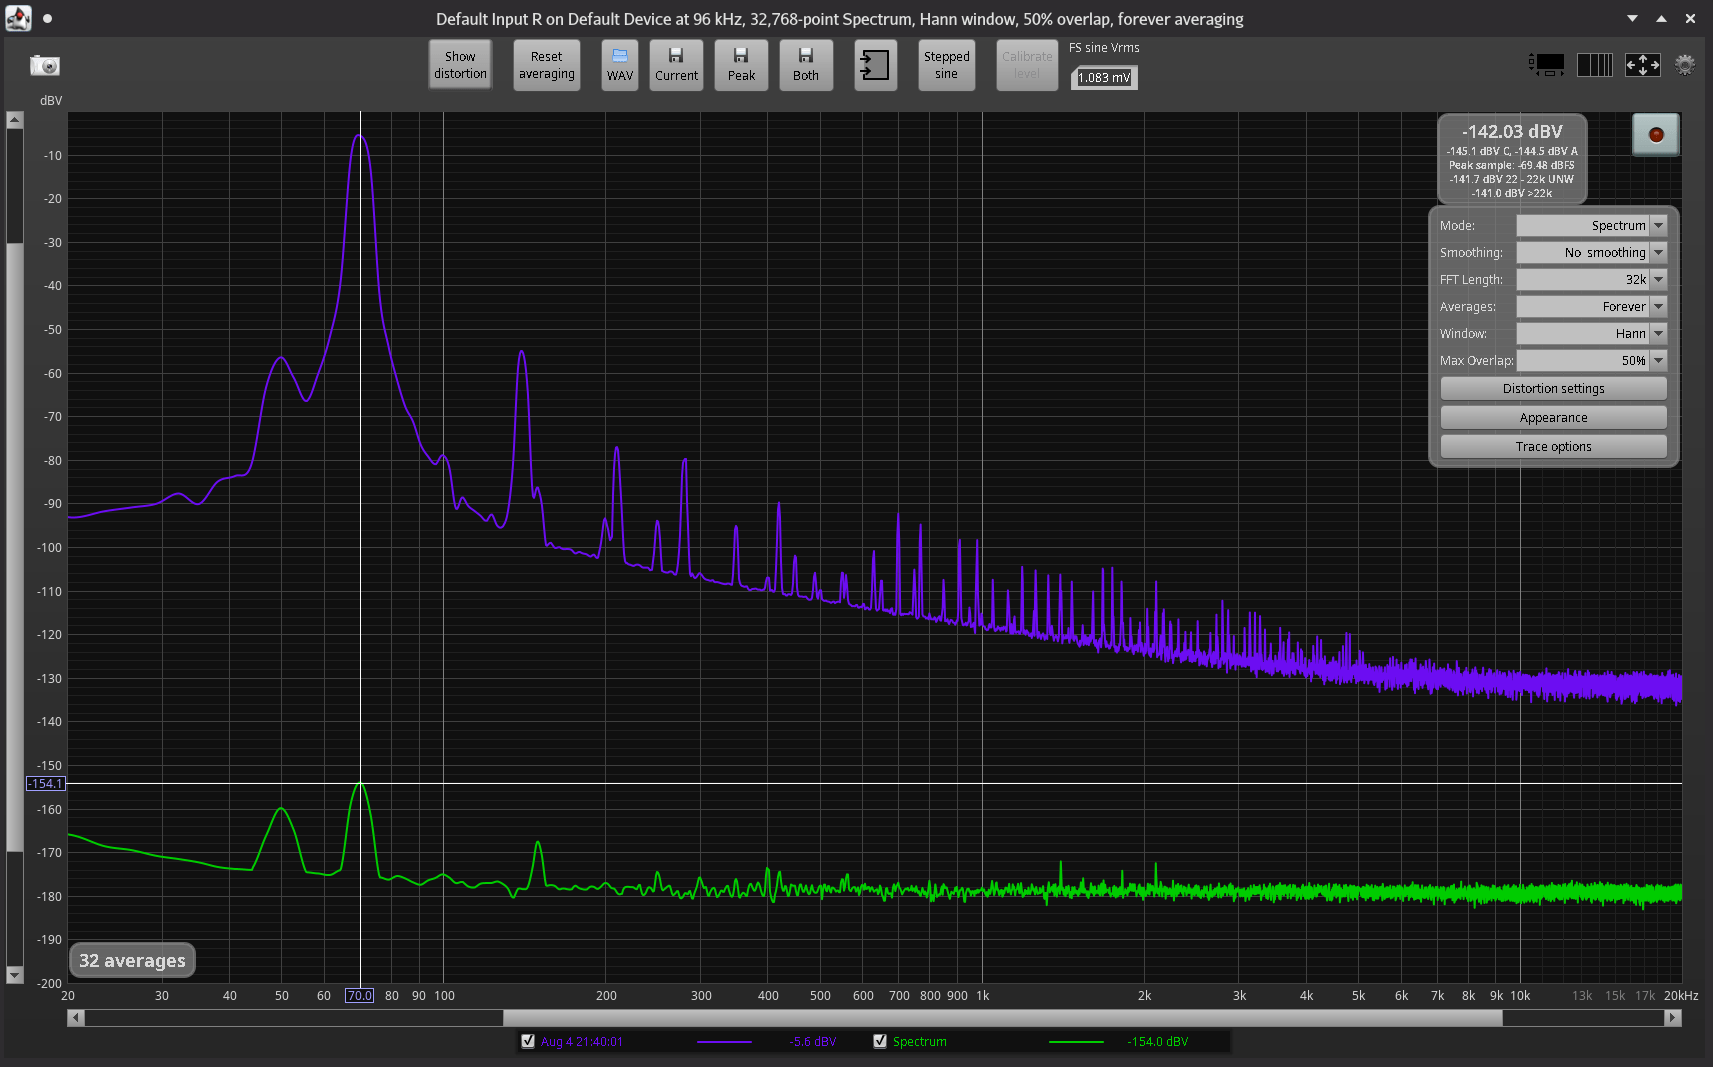
Task: Click the application icon in title bar
Action: click(18, 18)
